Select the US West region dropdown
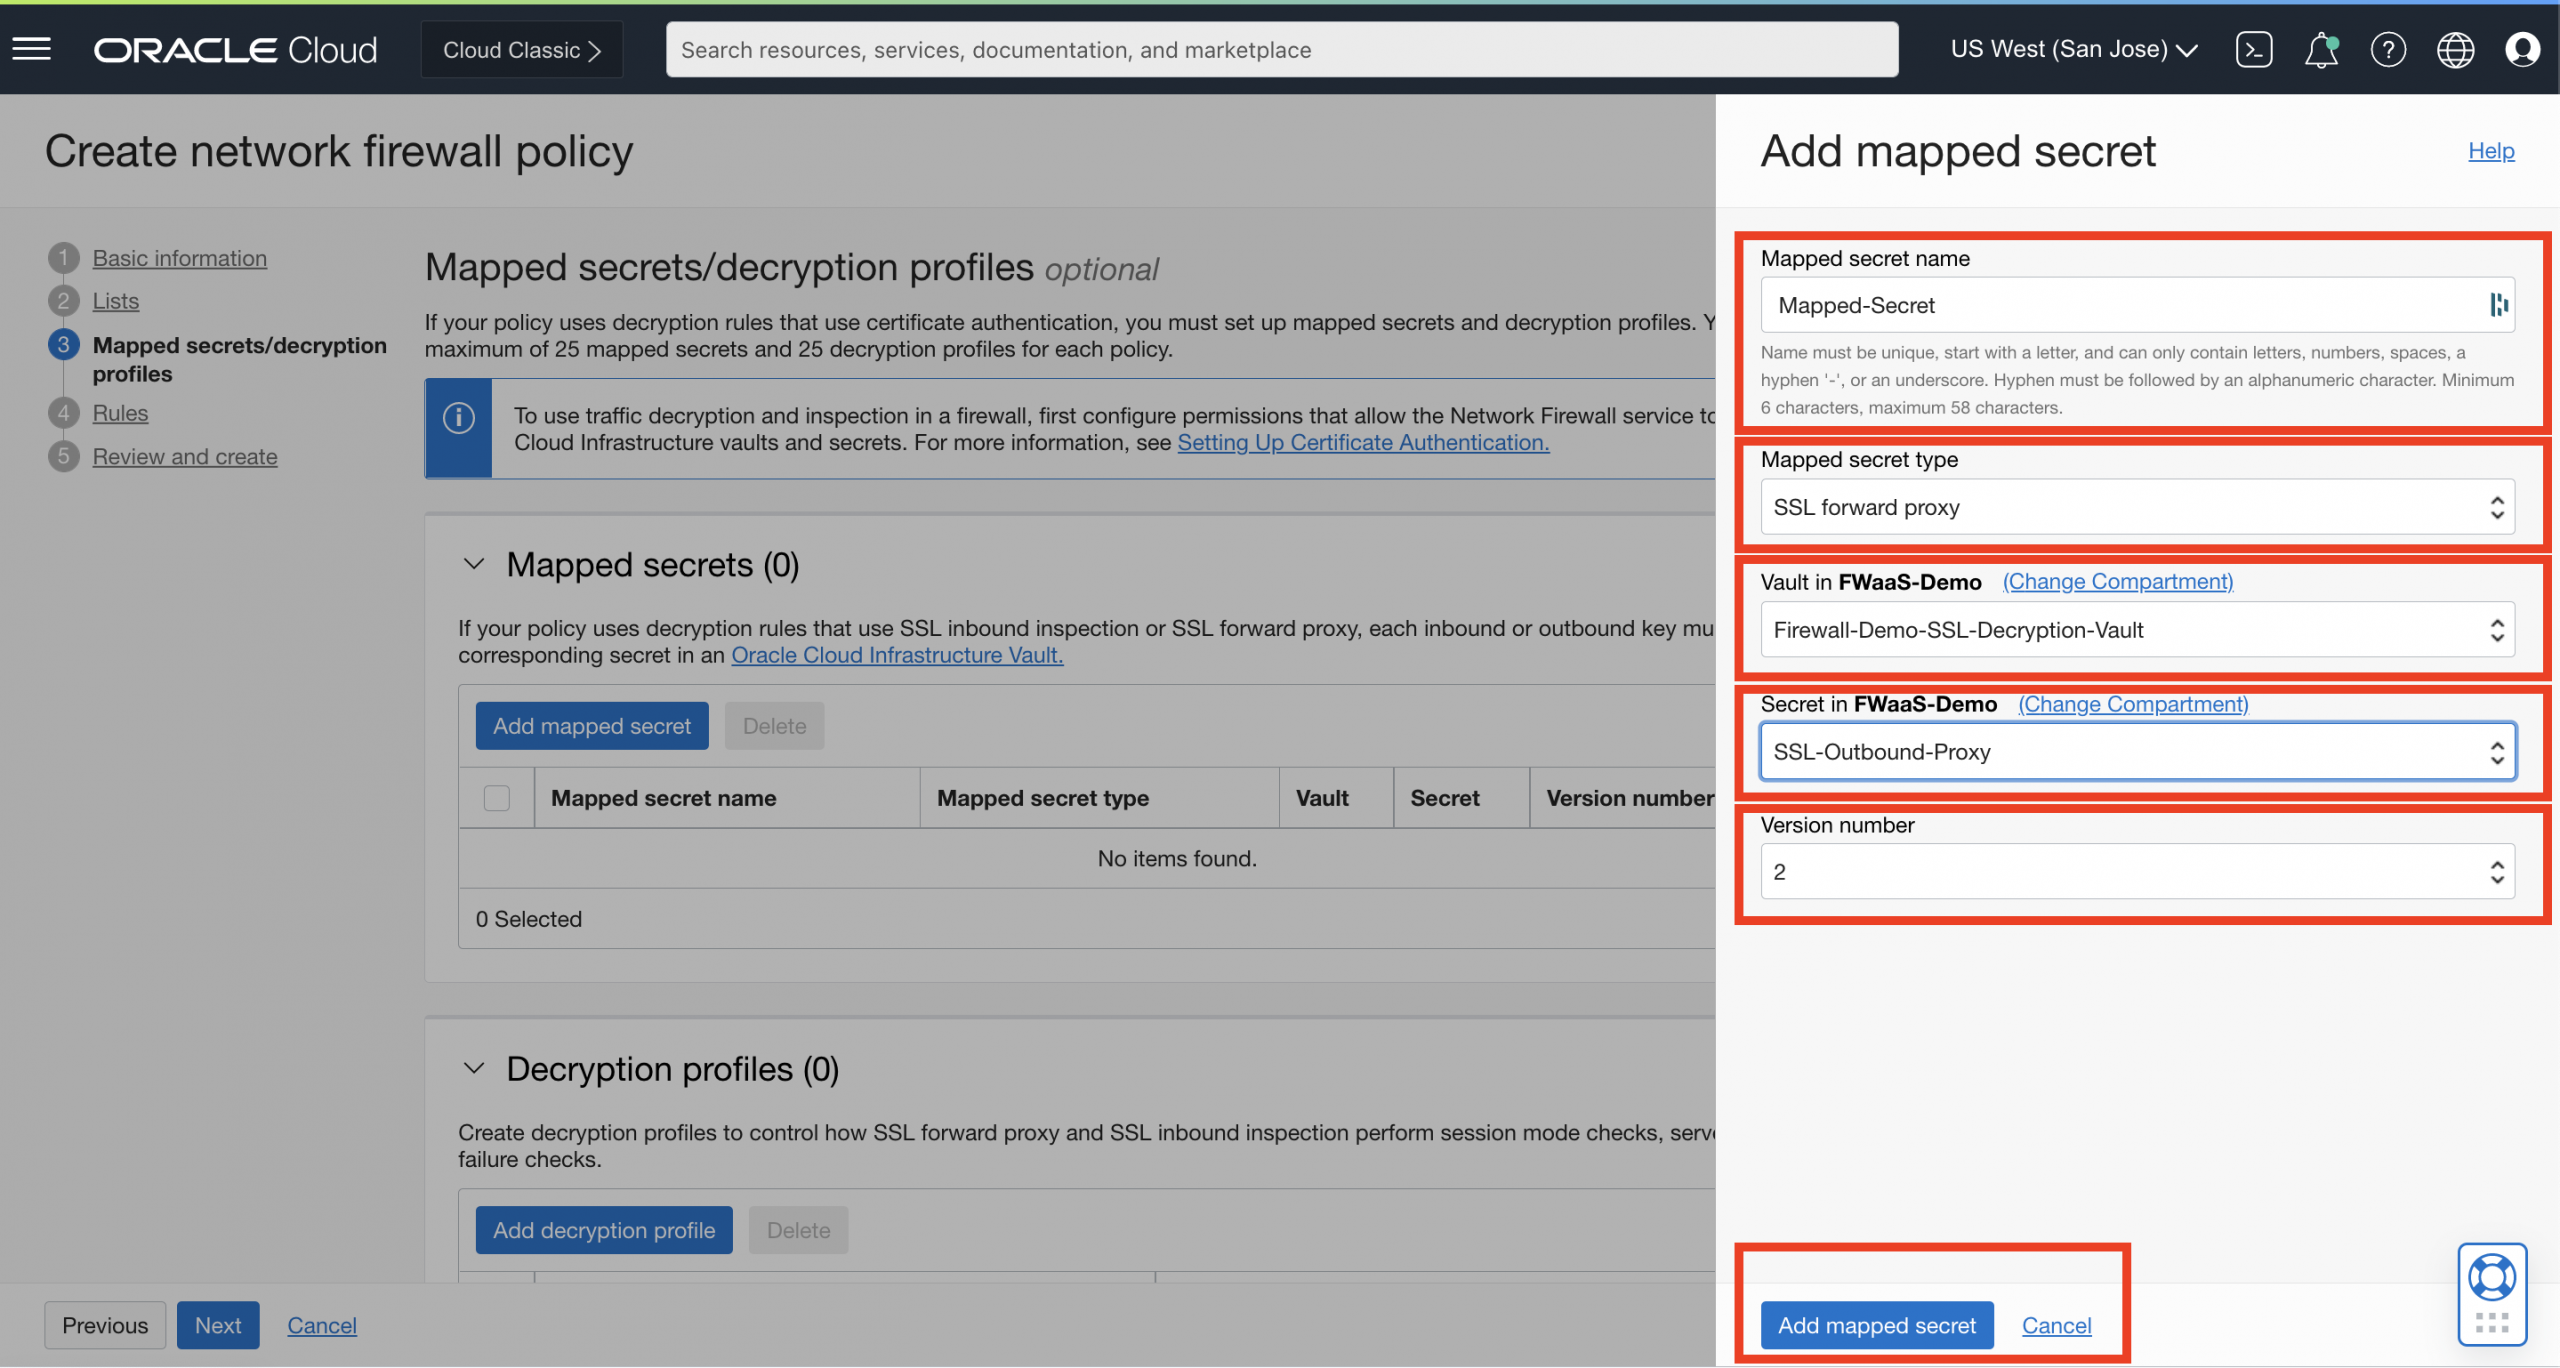Viewport: 2560px width, 1368px height. point(2073,49)
